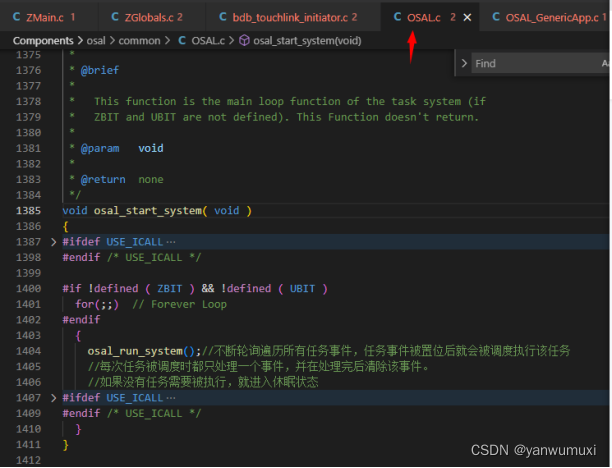The height and width of the screenshot is (468, 612).
Task: Click the C icon on the bdb_touchlink_initiator.c tab
Action: [x=223, y=17]
